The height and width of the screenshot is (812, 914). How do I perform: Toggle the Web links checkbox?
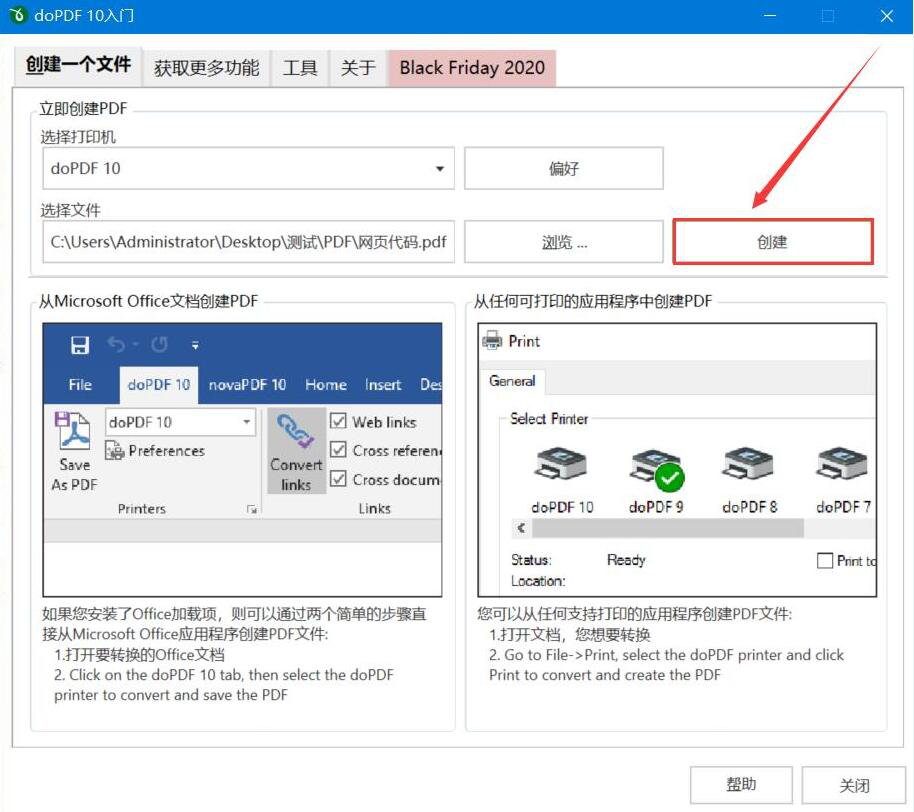click(338, 421)
